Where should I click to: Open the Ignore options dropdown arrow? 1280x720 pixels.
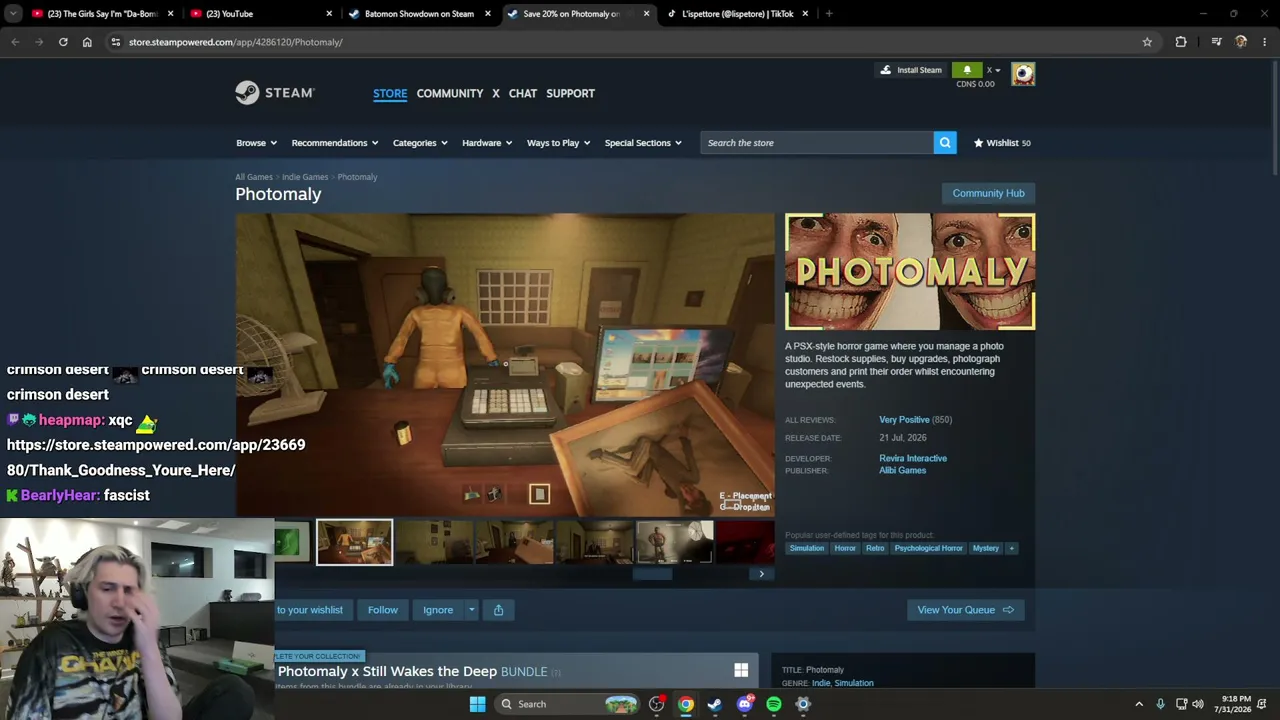point(472,610)
